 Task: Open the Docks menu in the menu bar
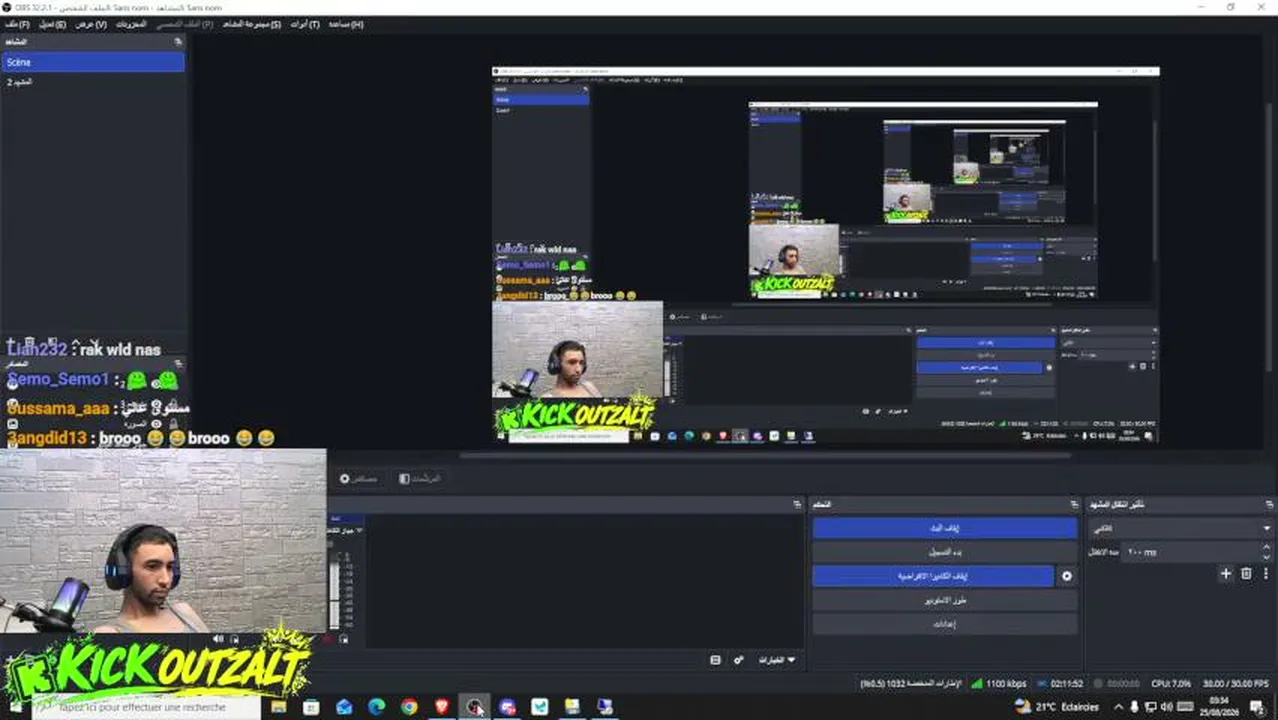[131, 24]
